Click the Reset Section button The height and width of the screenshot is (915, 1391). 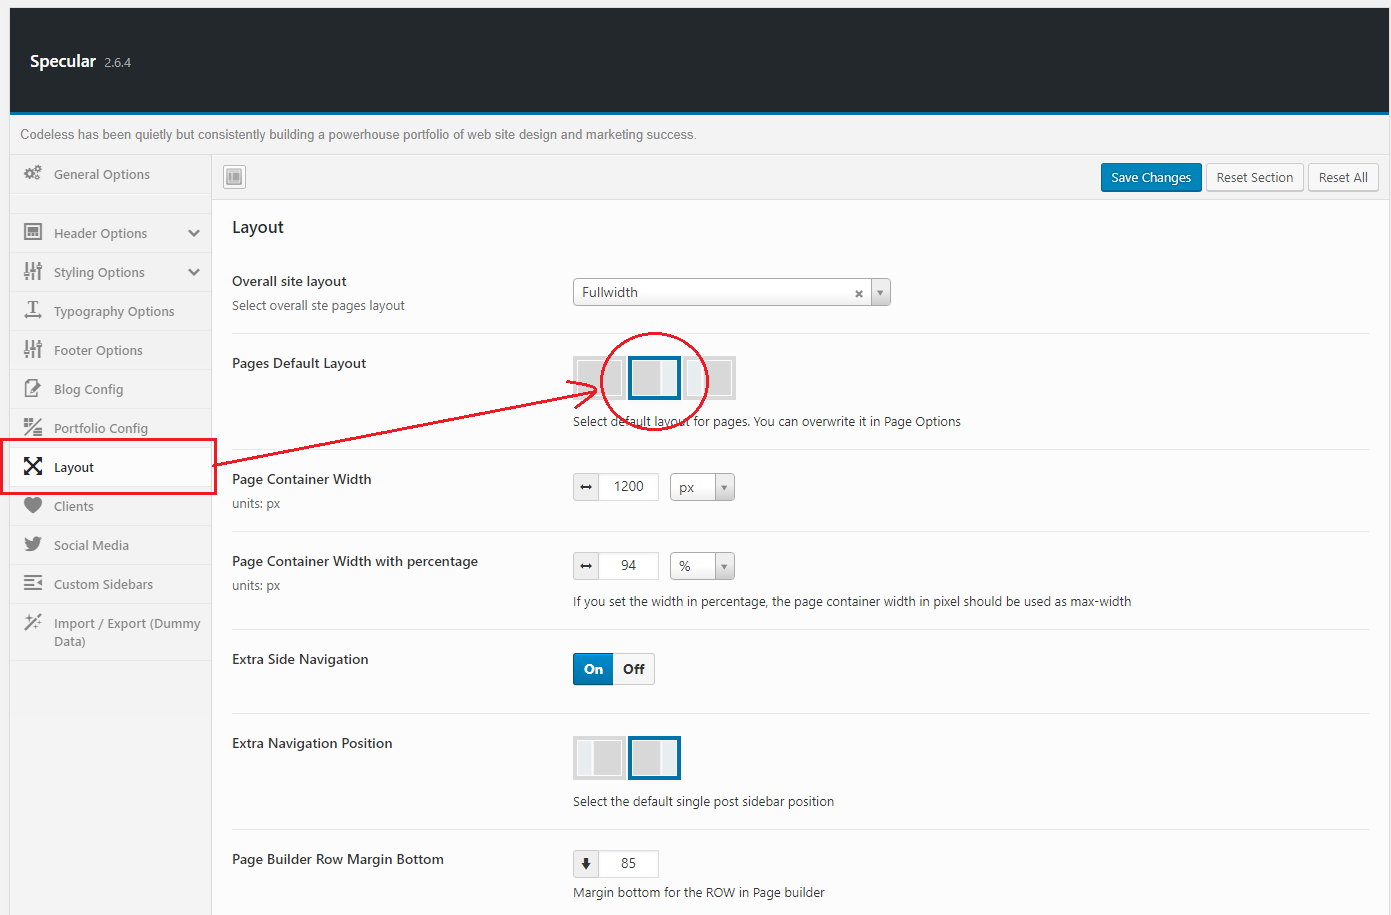pyautogui.click(x=1255, y=177)
